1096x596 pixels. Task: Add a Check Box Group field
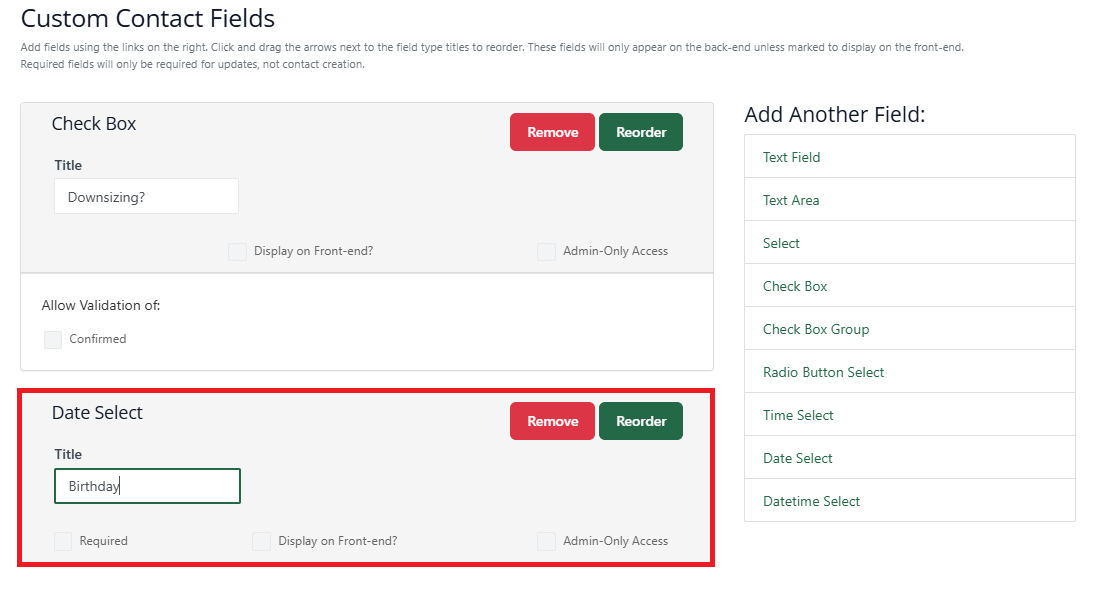(909, 328)
